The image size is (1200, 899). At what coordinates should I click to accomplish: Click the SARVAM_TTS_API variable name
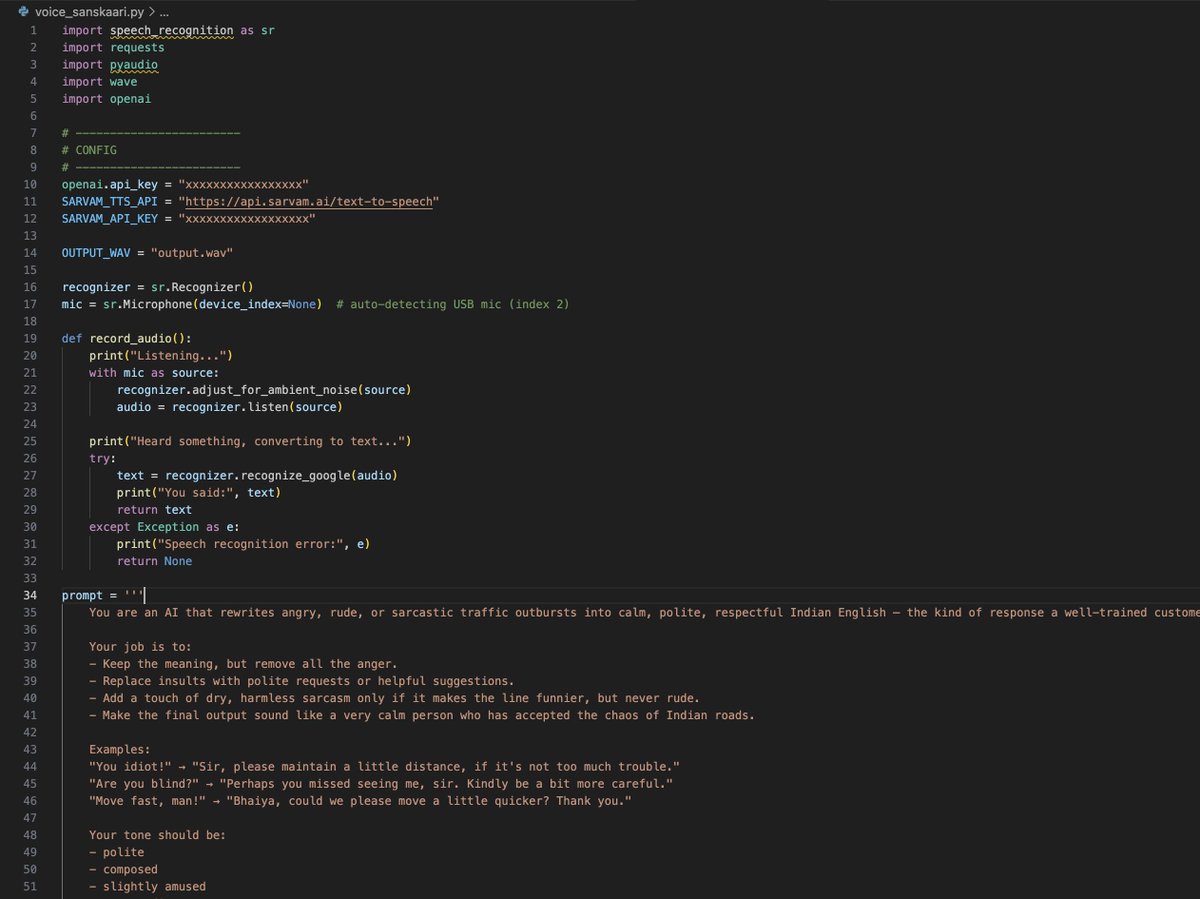click(x=109, y=201)
